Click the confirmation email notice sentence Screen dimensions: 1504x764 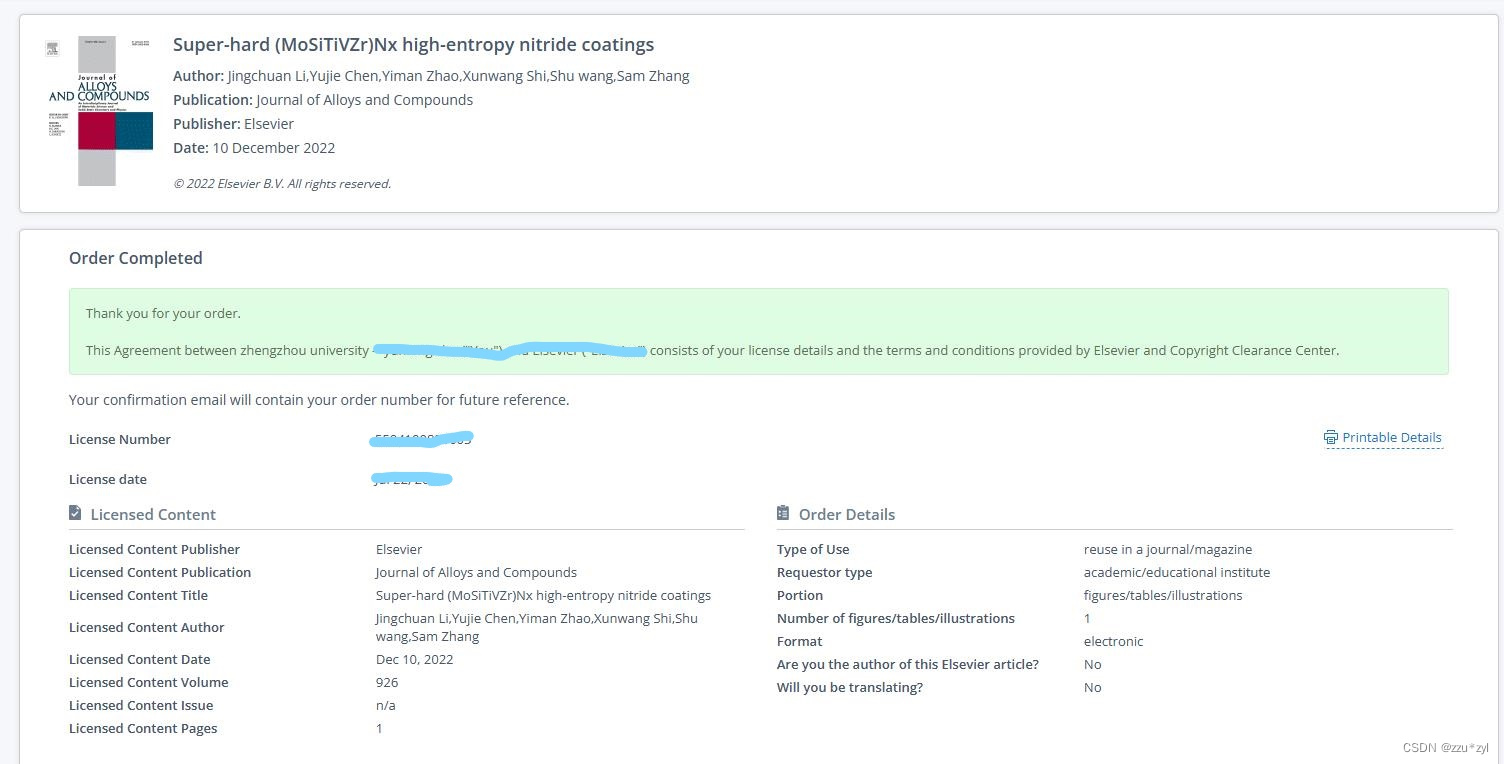(x=319, y=399)
